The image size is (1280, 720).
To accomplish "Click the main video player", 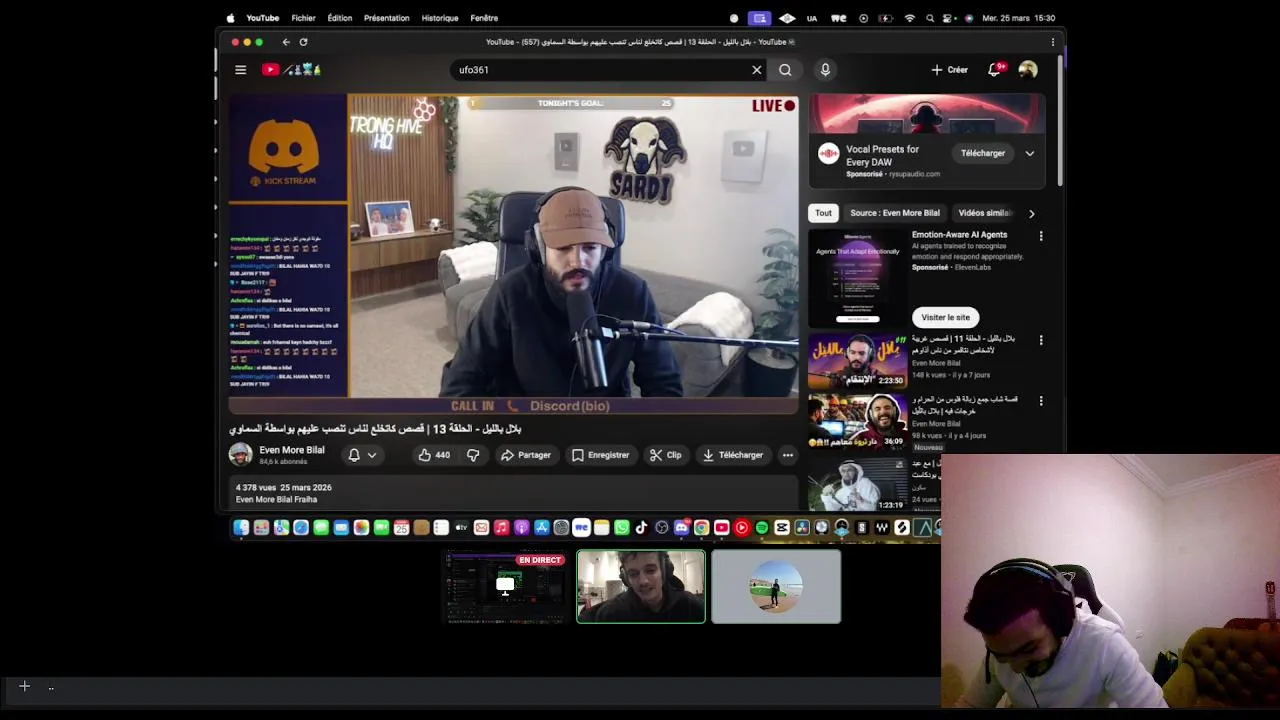I will pyautogui.click(x=514, y=254).
